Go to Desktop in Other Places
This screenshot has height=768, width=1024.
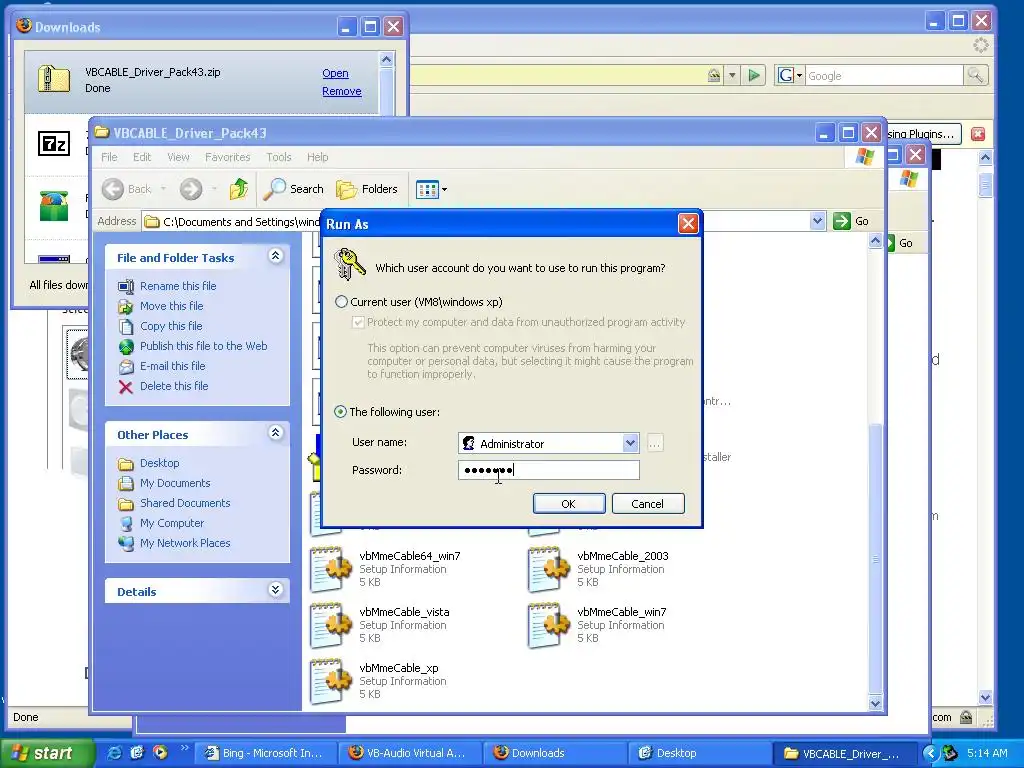[159, 463]
